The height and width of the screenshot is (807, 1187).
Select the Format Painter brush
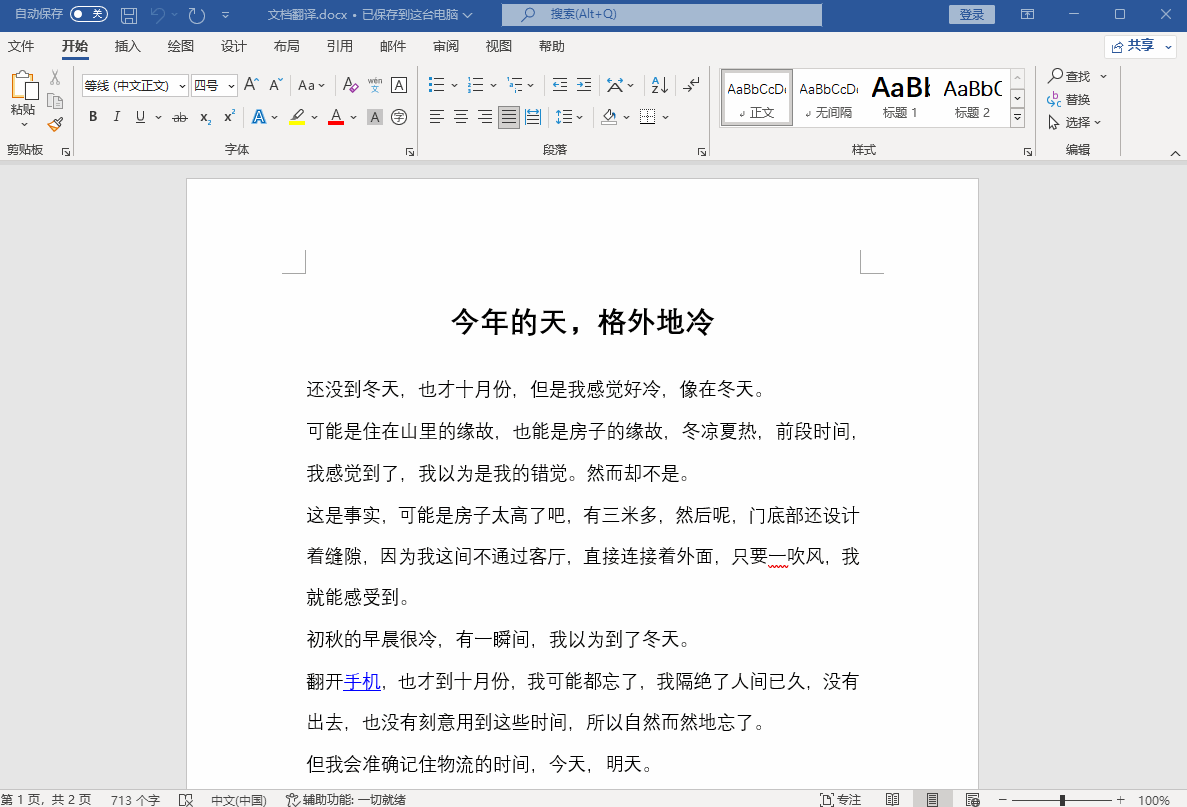[x=55, y=124]
